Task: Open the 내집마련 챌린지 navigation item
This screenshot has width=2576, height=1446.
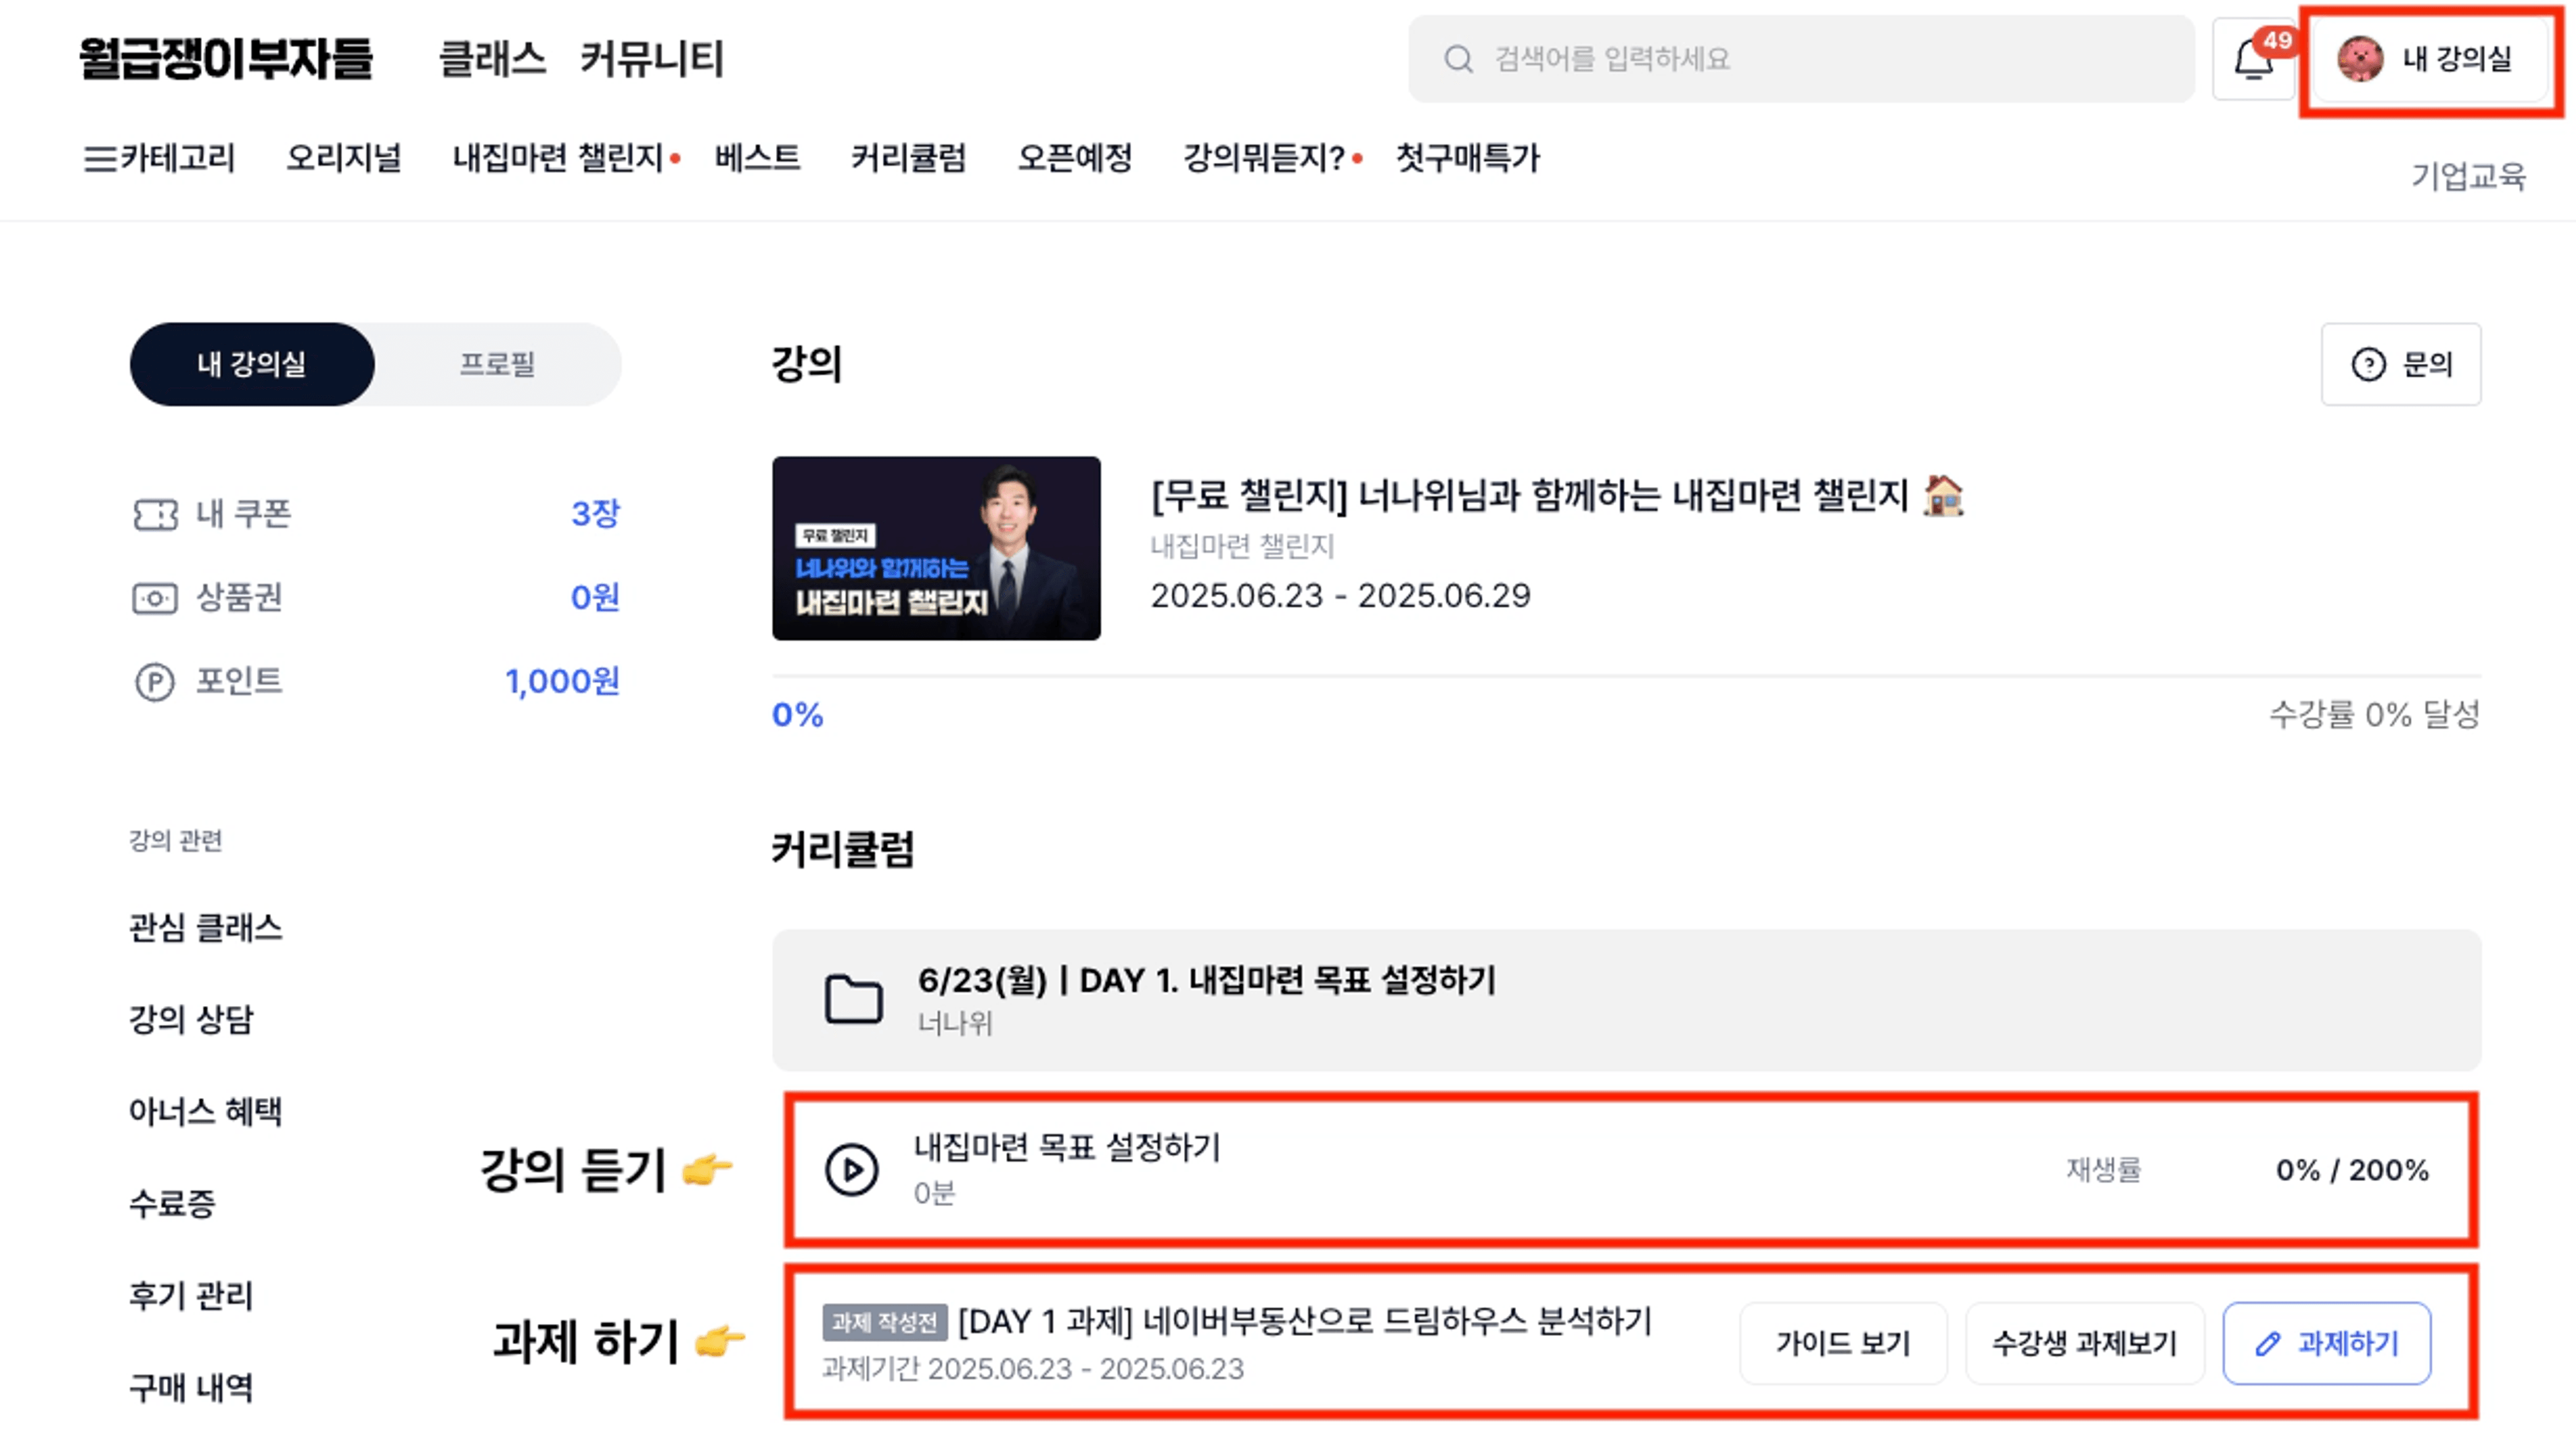Action: click(558, 158)
